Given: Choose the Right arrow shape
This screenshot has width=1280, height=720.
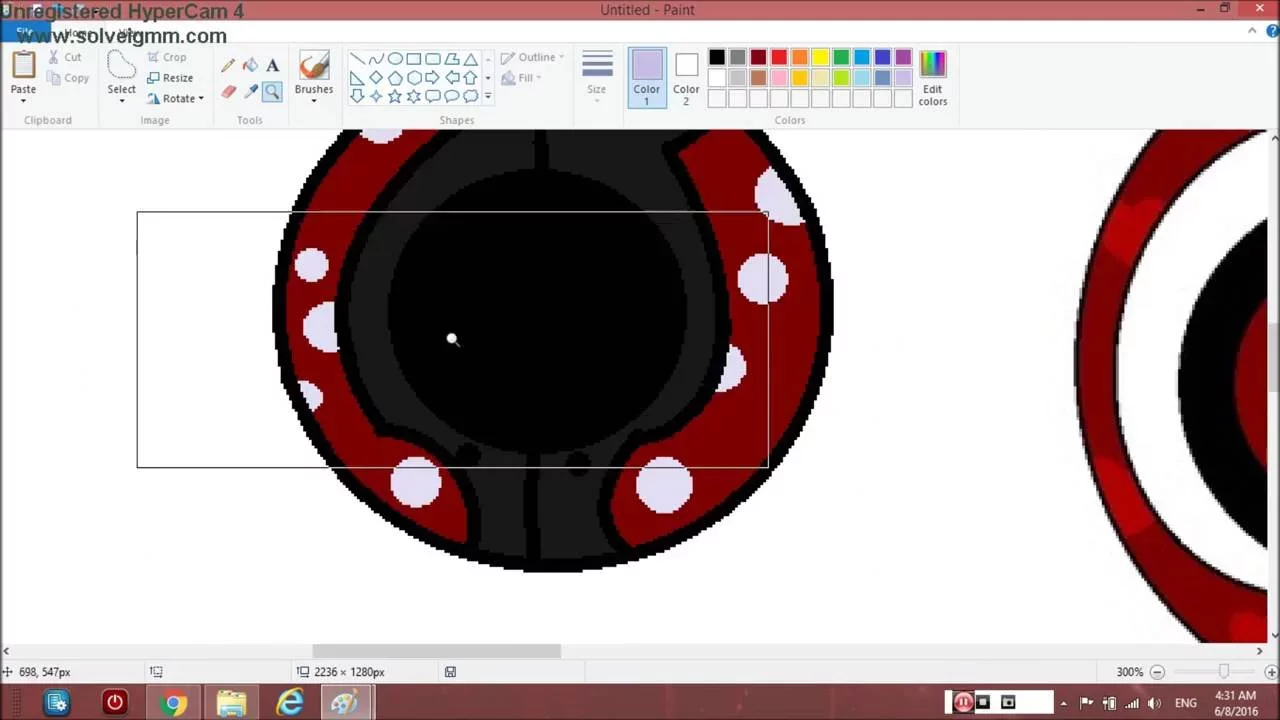Looking at the screenshot, I should point(433,78).
